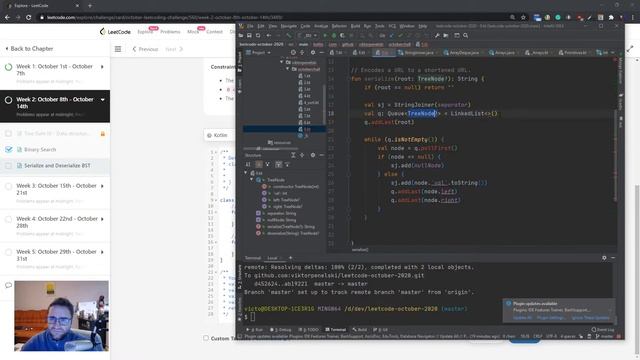The image size is (640, 360).
Task: Toggle the Week 4 completion circle
Action: (9, 219)
